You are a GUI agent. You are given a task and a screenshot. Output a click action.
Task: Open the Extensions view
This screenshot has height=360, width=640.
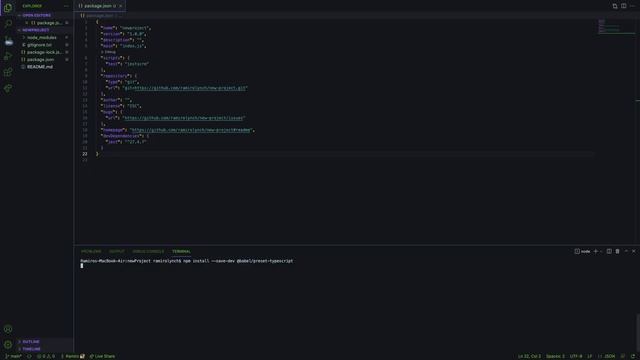coord(8,72)
